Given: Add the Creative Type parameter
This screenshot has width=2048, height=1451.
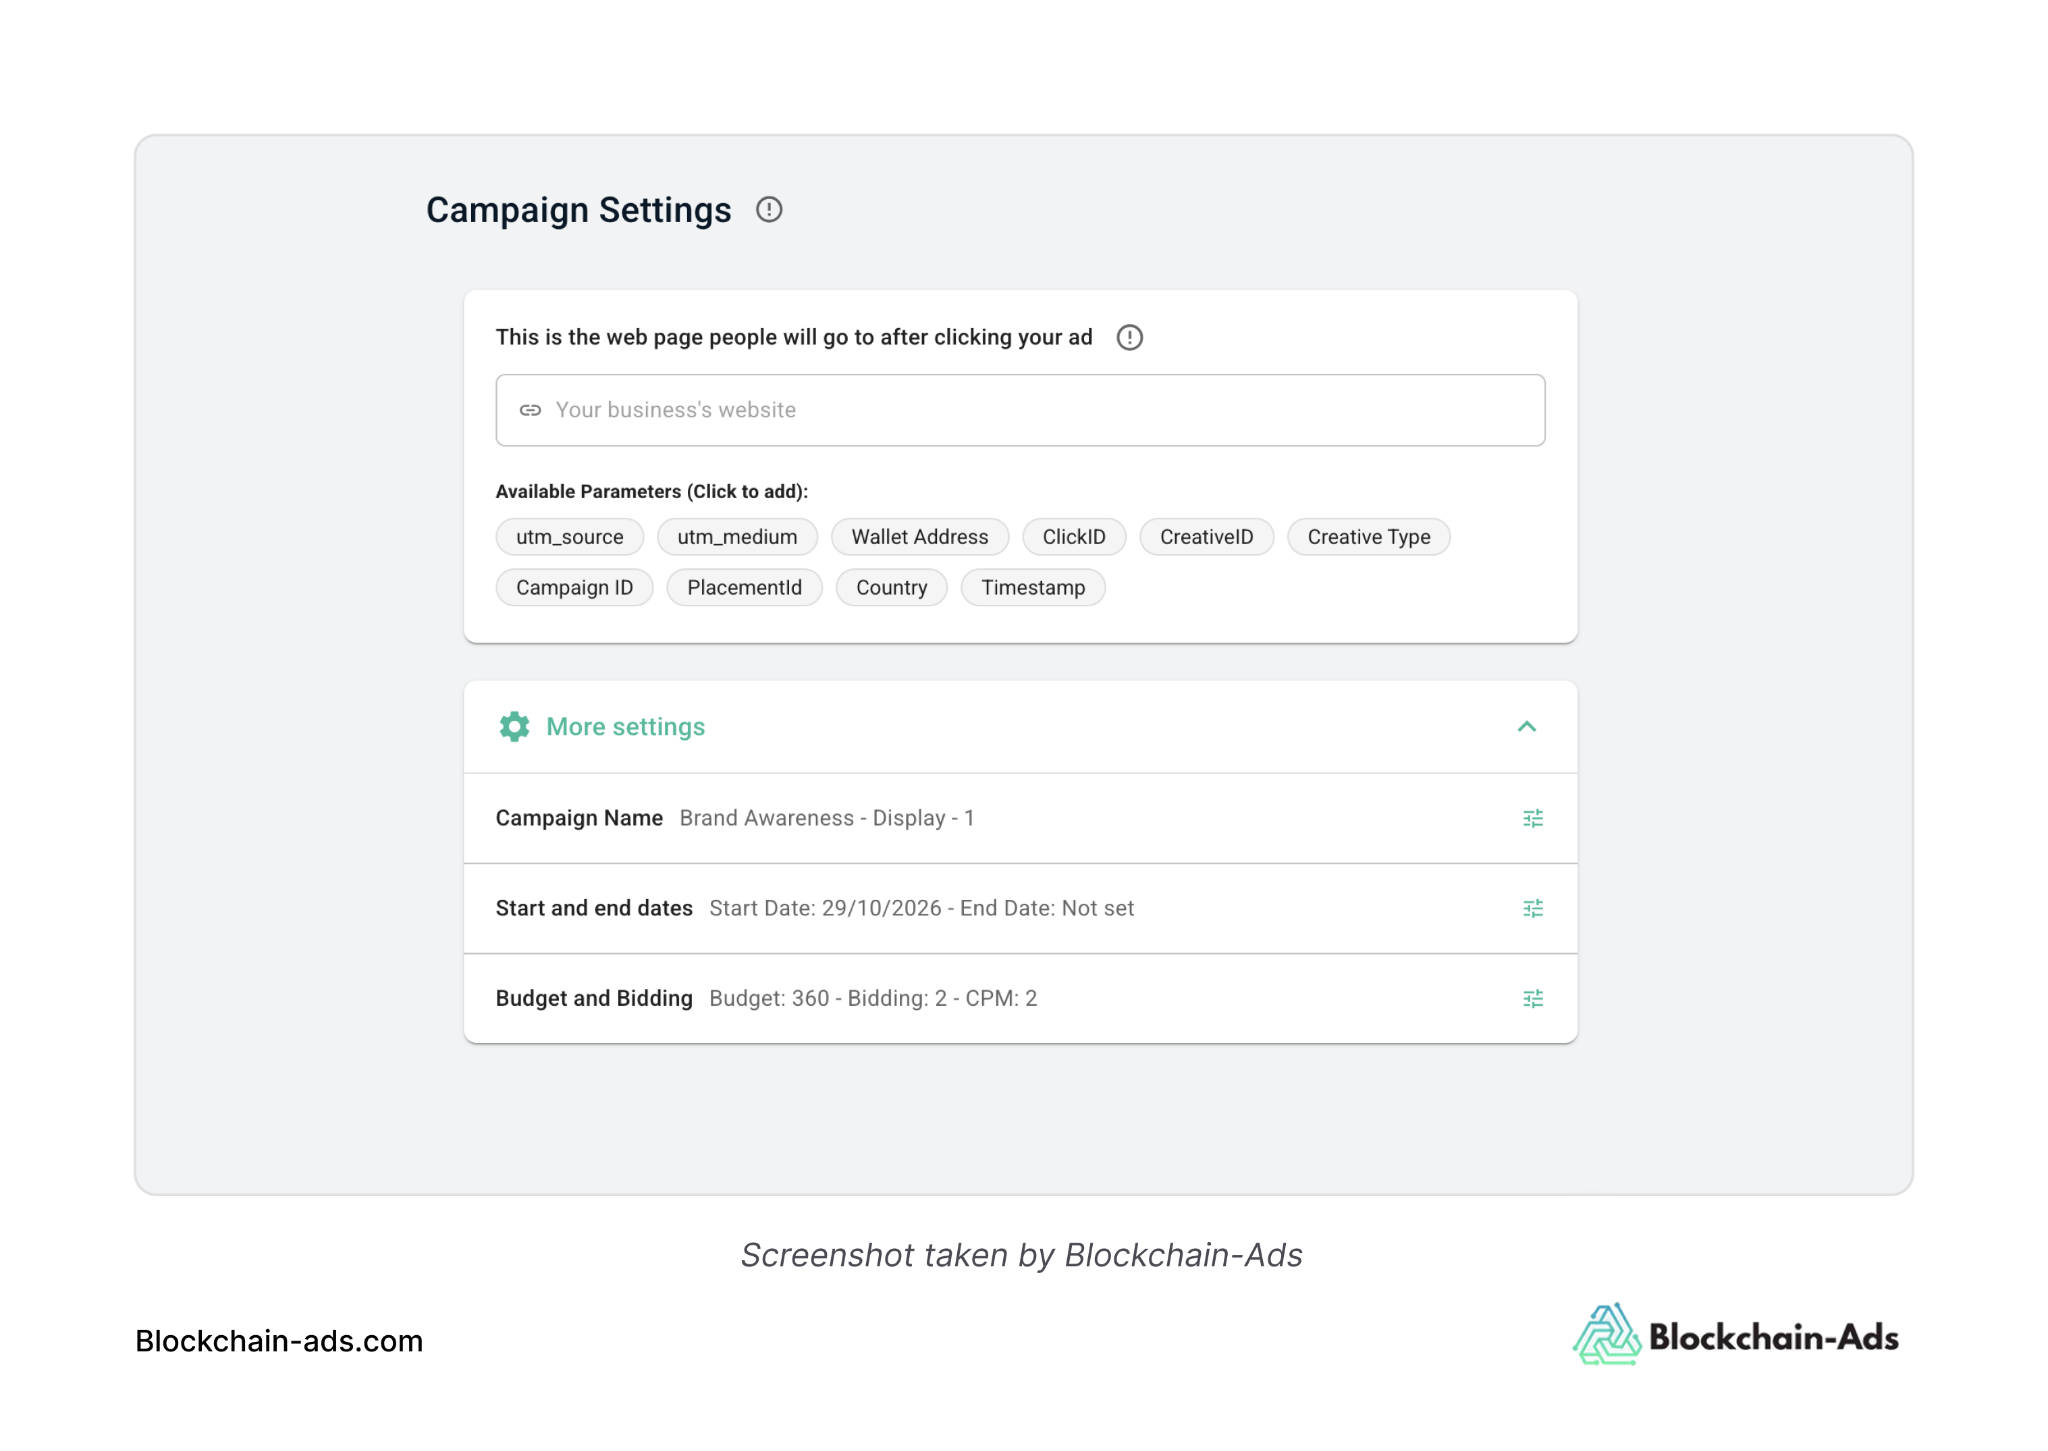Looking at the screenshot, I should (1368, 537).
